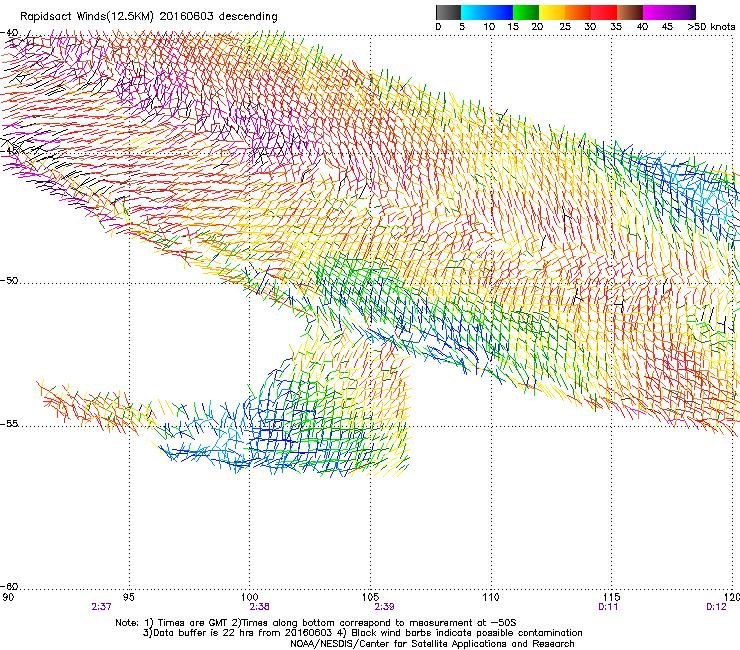Image resolution: width=740 pixels, height=650 pixels.
Task: Click the '35' label under the color scale
Action: (616, 27)
